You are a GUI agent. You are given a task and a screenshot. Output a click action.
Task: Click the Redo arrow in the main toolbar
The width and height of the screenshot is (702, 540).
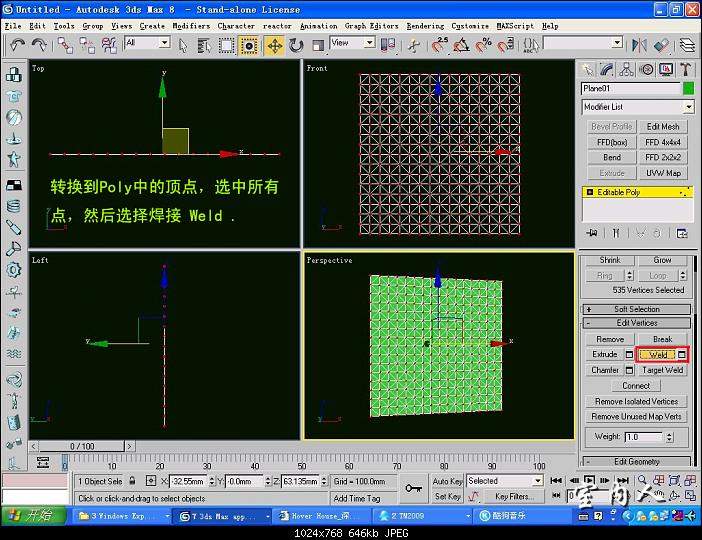click(39, 45)
